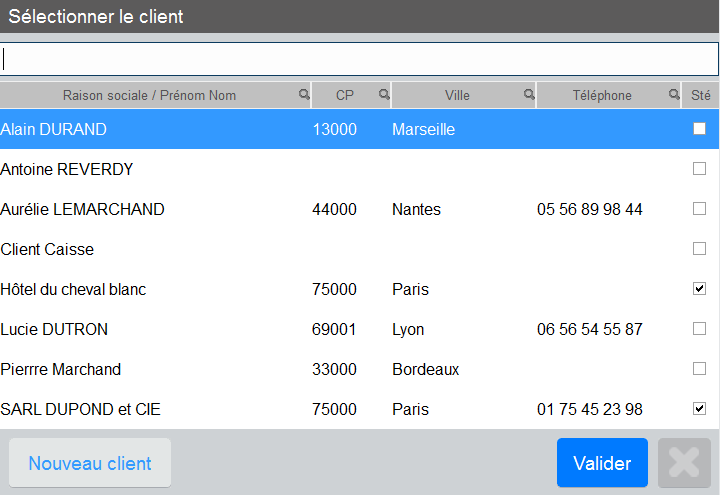Click the search magnifier in the CP column

[384, 95]
